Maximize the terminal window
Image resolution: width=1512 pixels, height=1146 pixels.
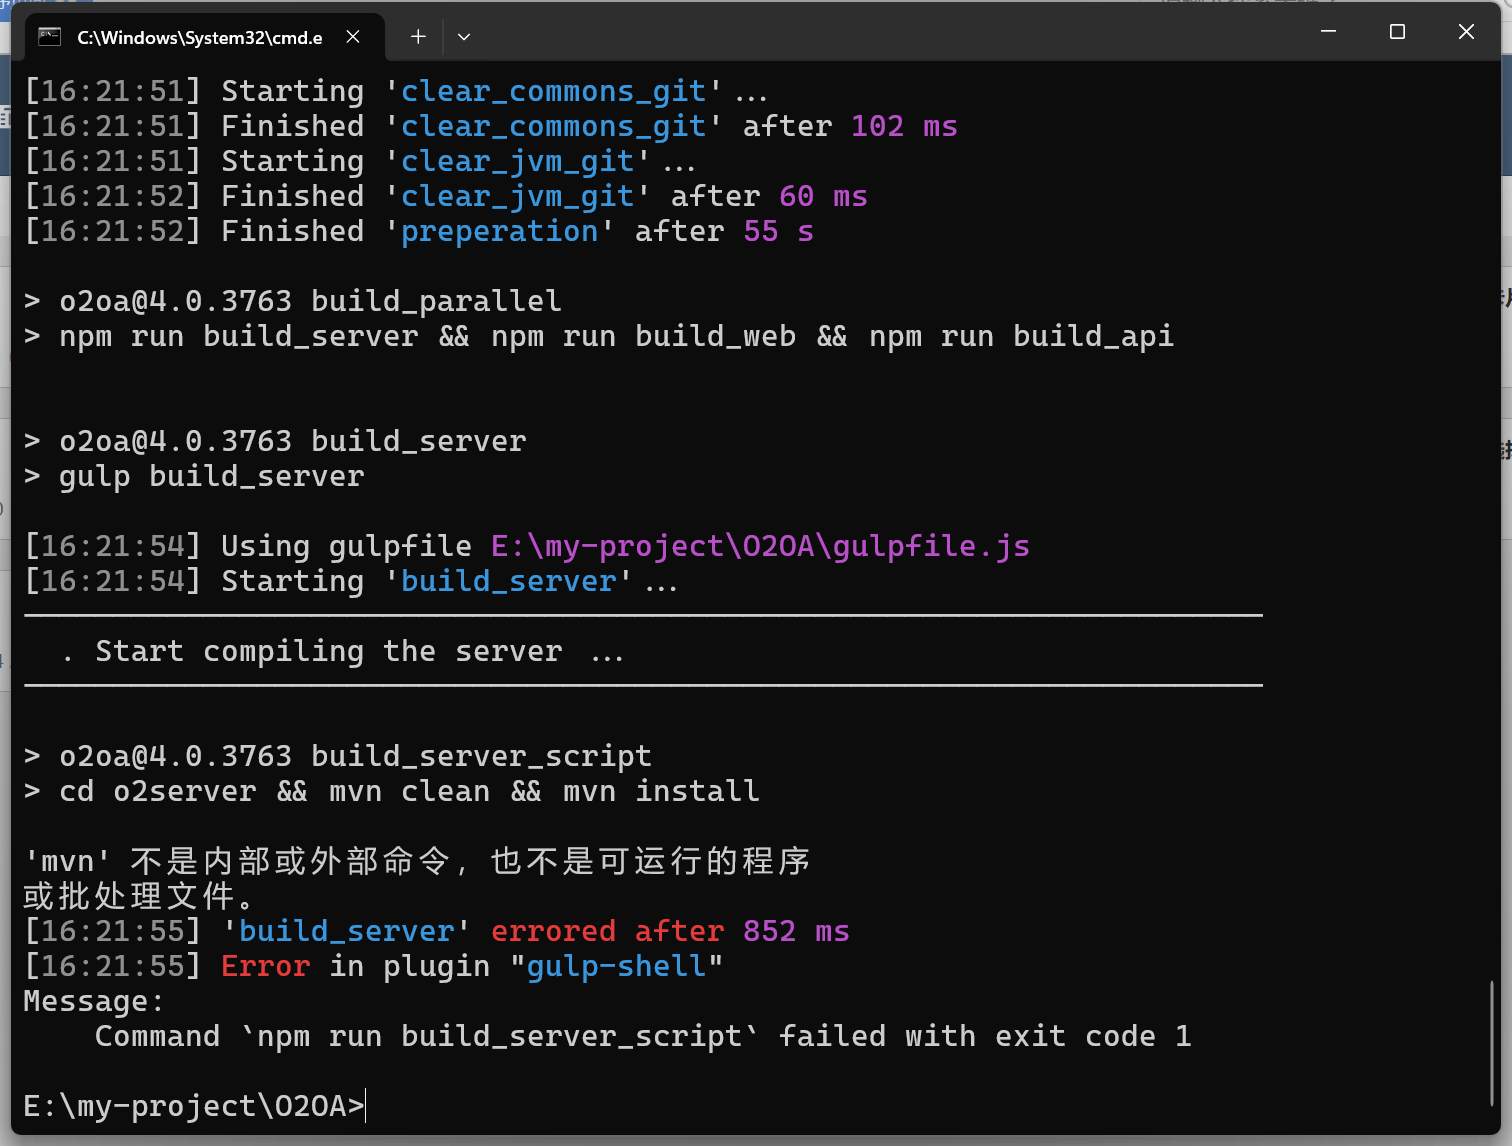pyautogui.click(x=1397, y=32)
